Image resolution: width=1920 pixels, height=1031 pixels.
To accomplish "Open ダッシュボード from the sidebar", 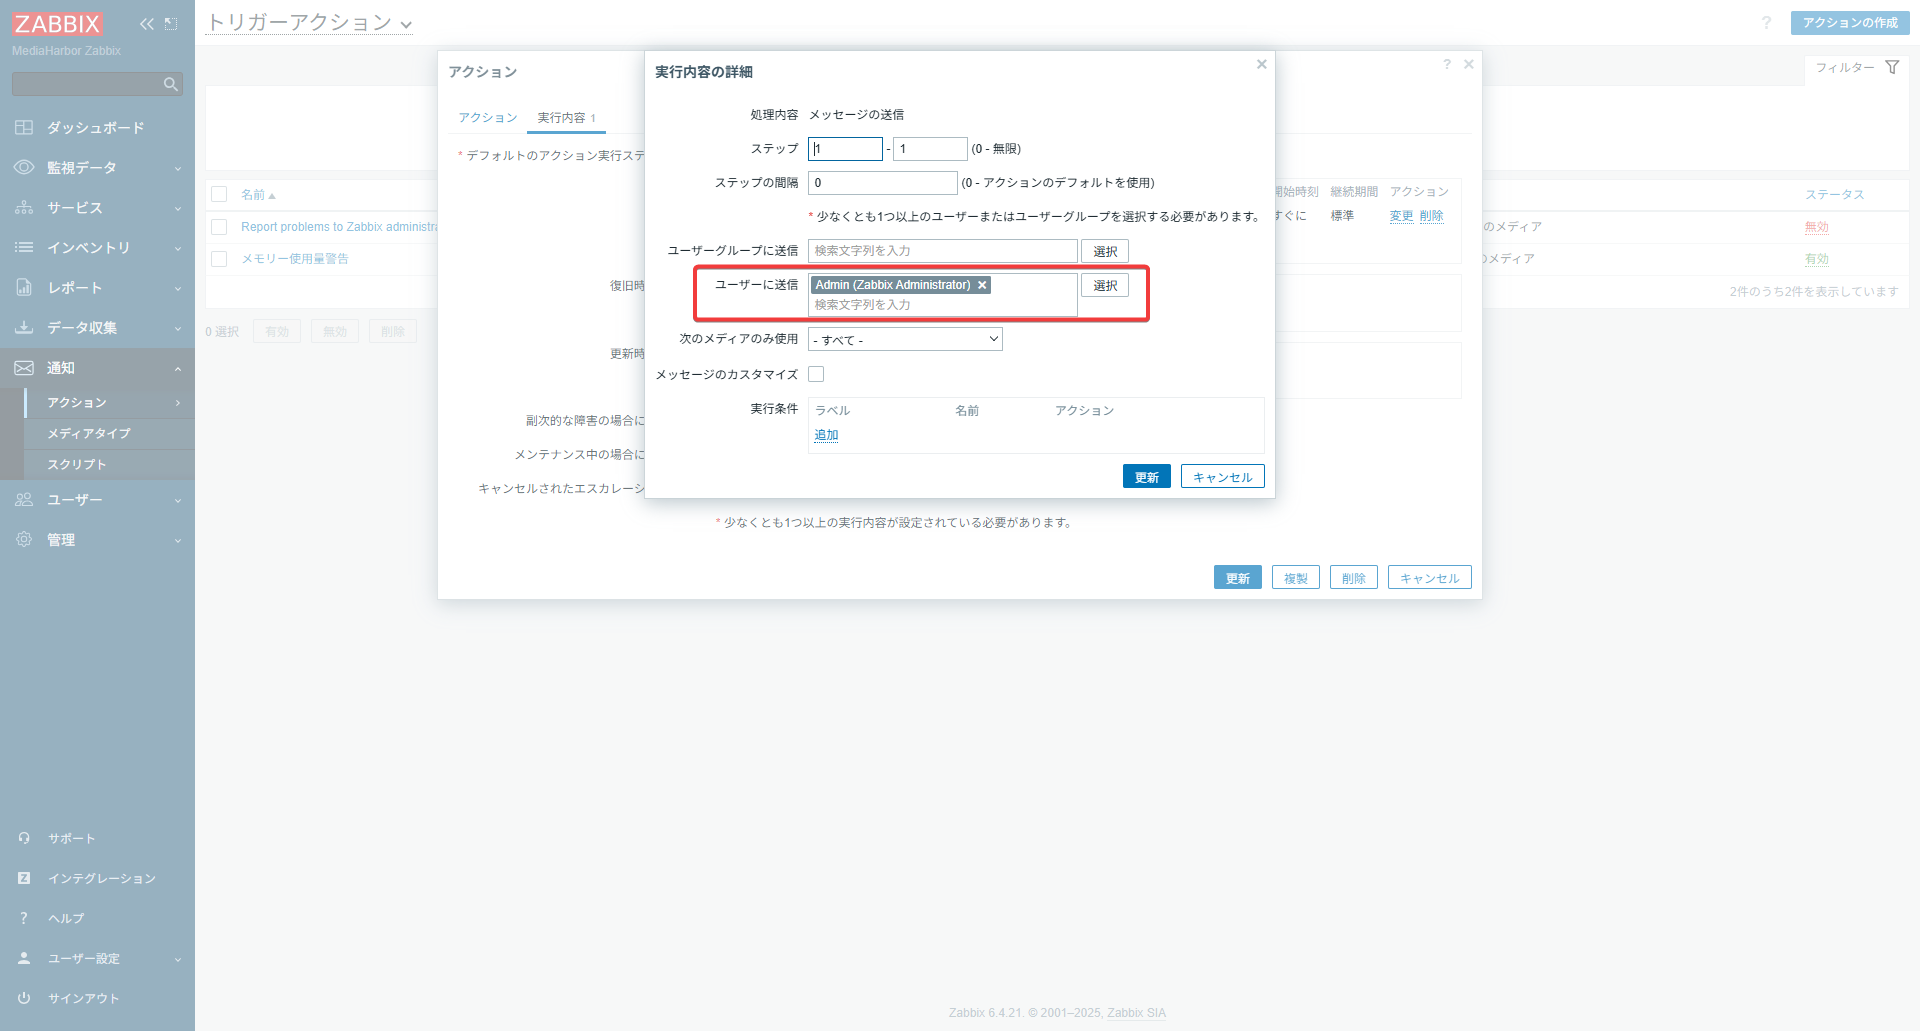I will click(95, 128).
